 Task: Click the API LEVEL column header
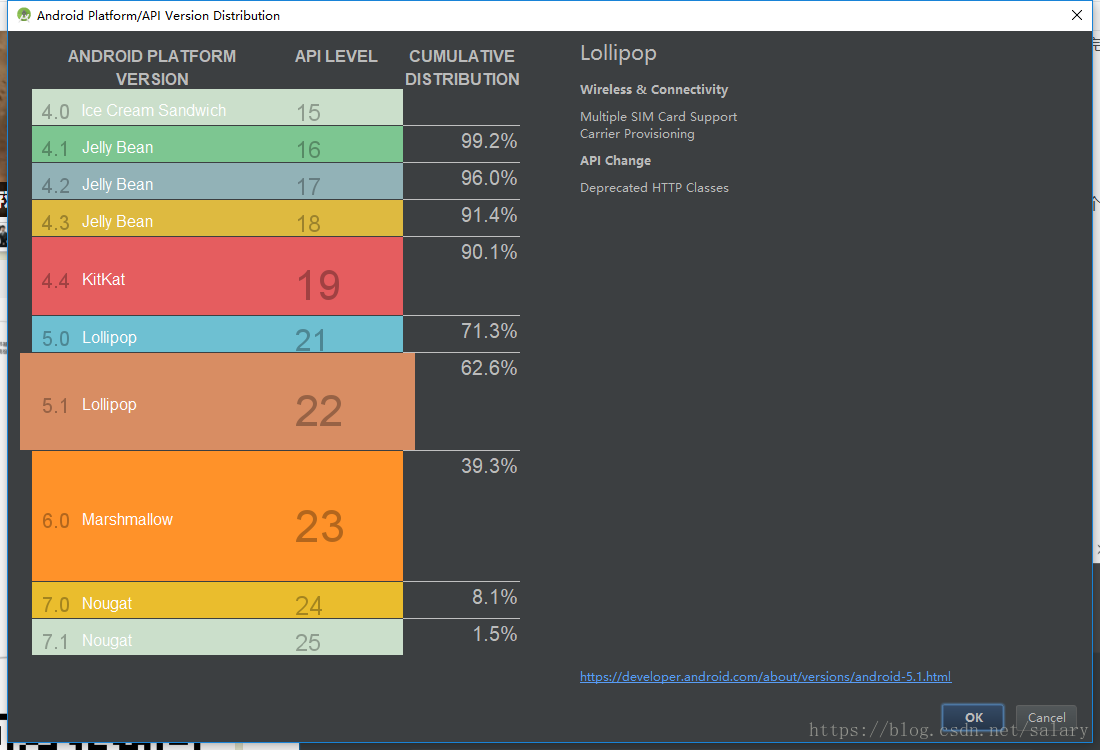coord(336,56)
